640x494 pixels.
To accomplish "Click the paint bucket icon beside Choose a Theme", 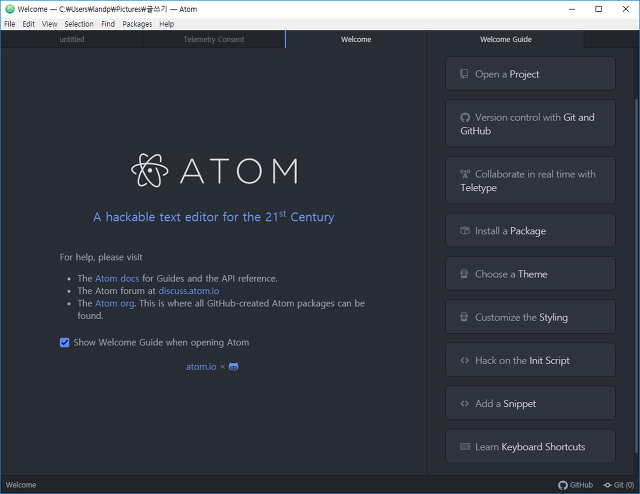I will coord(464,274).
